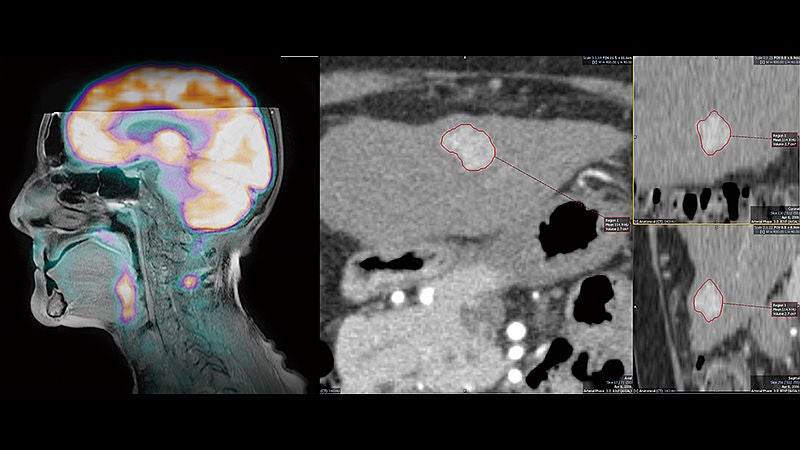The image size is (800, 450).
Task: Click the window/level icon in axial view header
Action: point(595,62)
